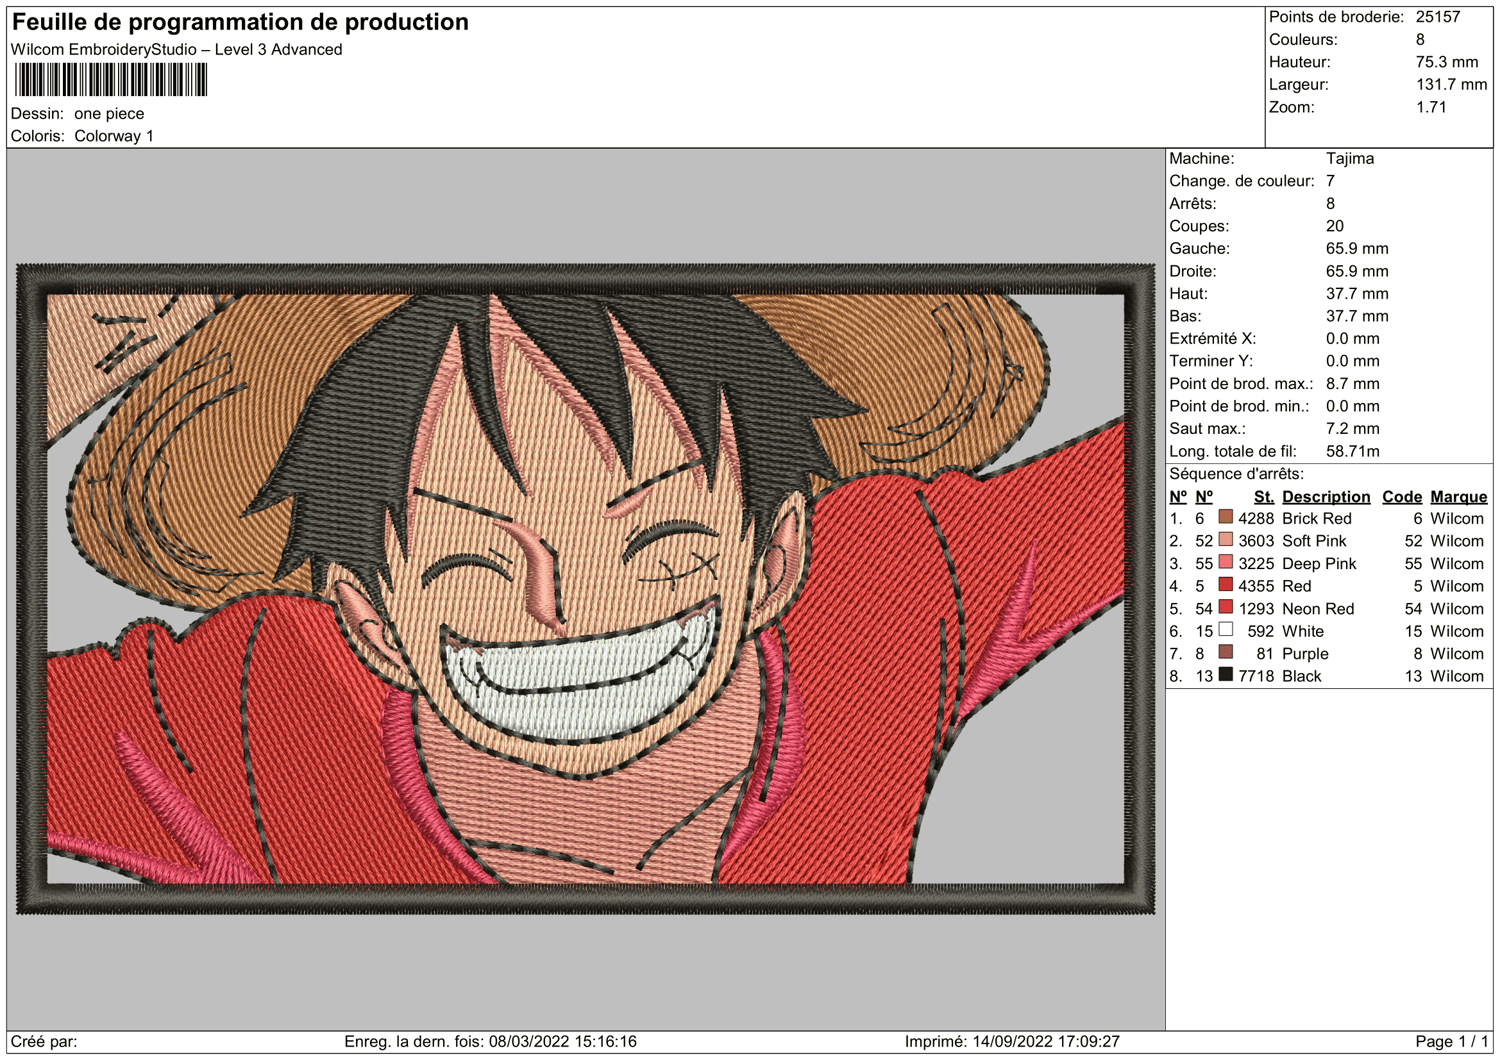The height and width of the screenshot is (1060, 1500).
Task: Click the Brick Red color swatch
Action: coord(1225,517)
